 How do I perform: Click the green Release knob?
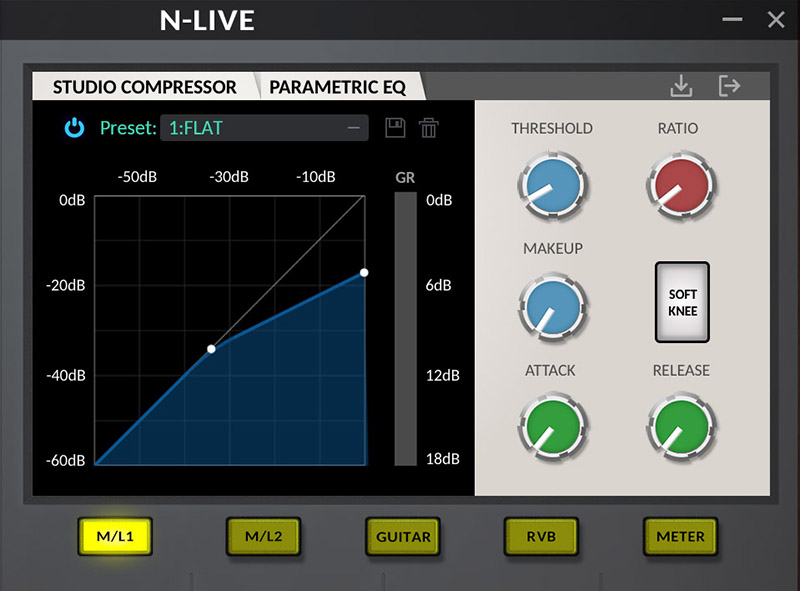click(x=682, y=426)
